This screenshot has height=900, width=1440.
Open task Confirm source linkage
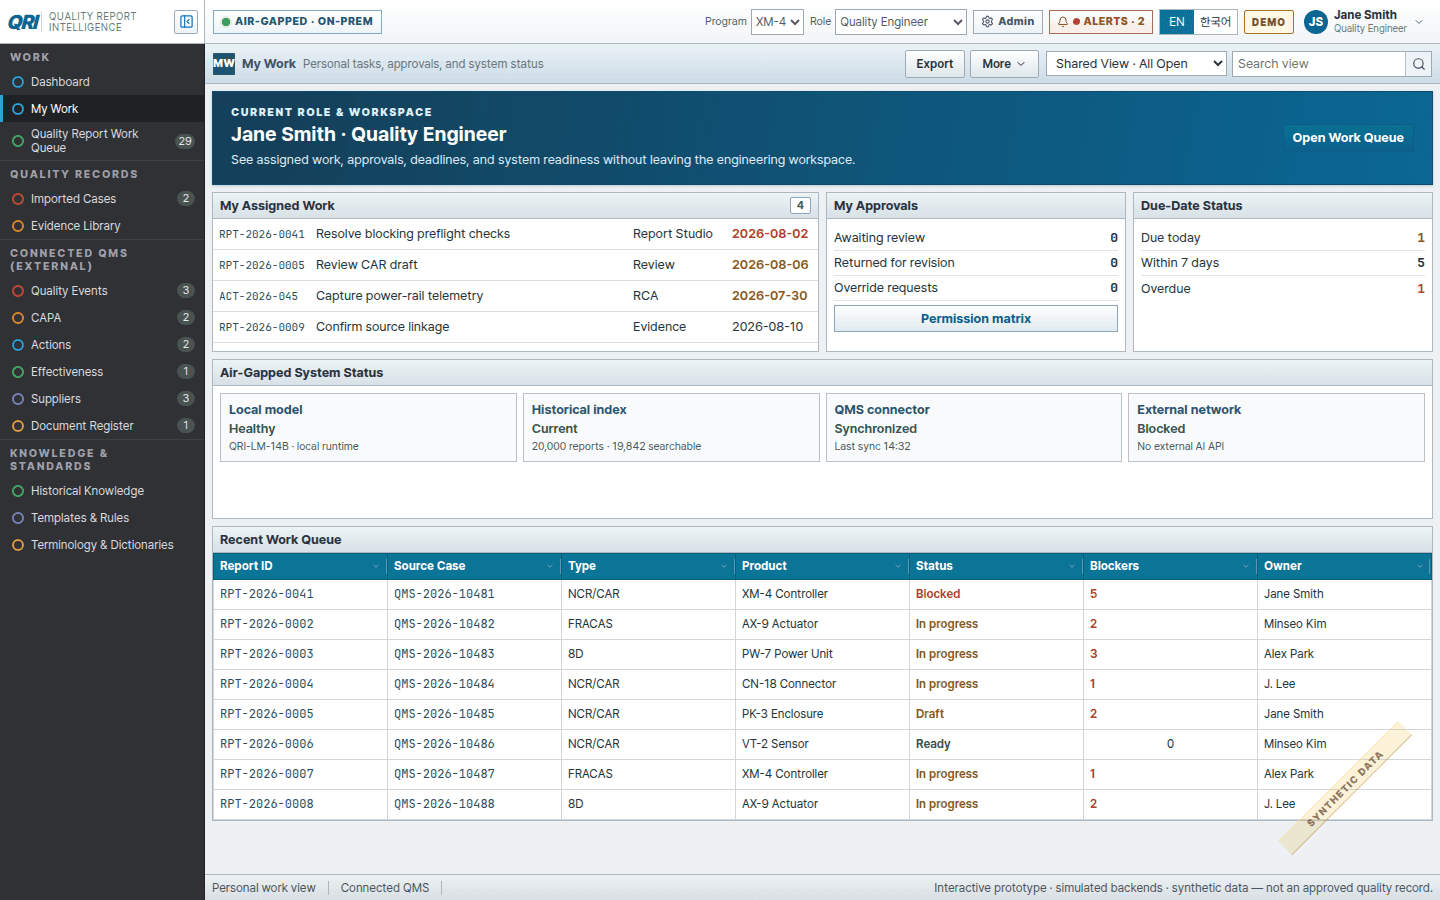(x=515, y=327)
